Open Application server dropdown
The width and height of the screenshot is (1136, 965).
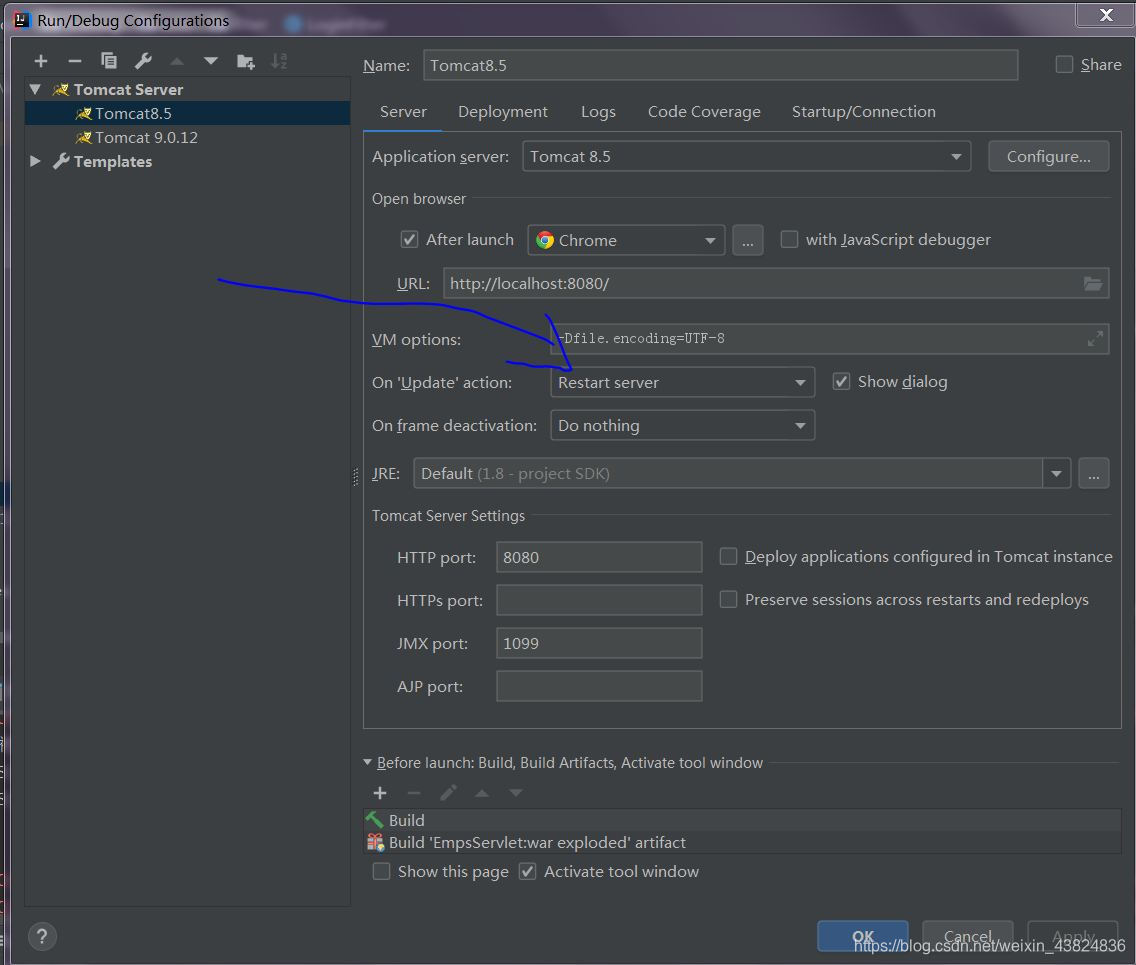tap(746, 156)
